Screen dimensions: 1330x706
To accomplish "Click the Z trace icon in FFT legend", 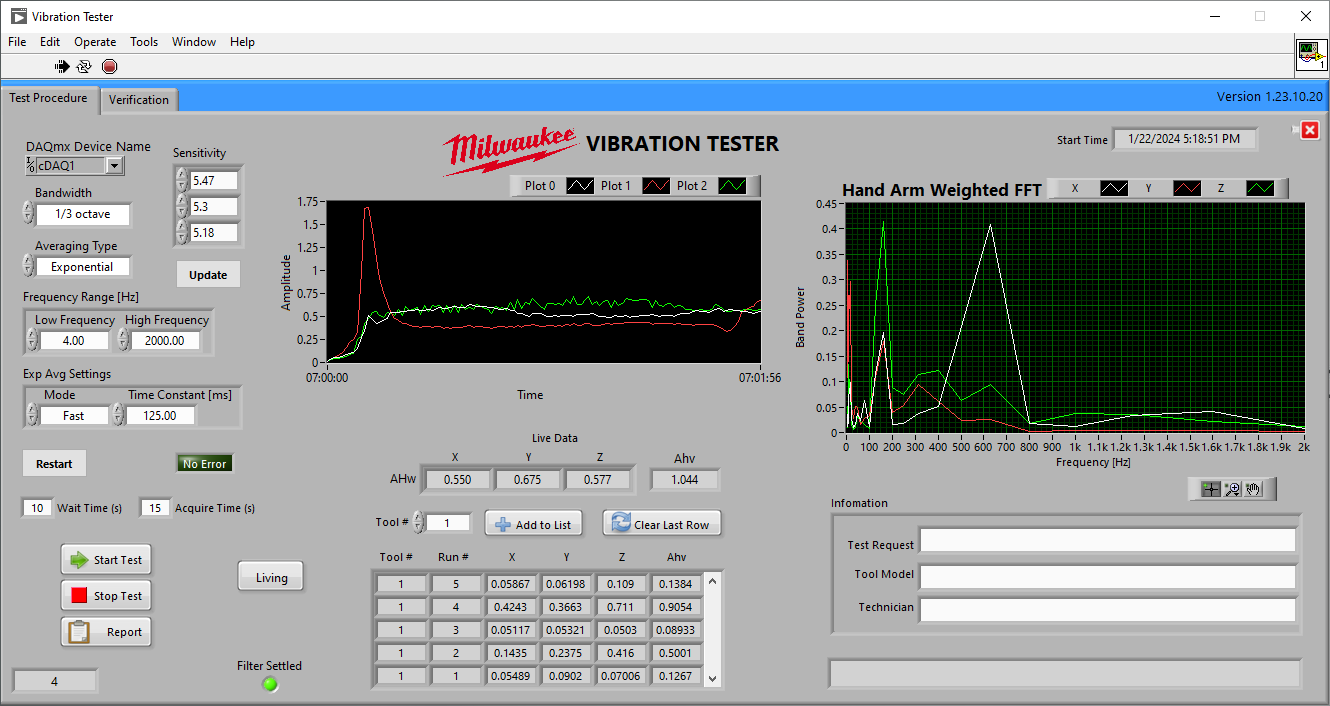I will (x=1260, y=188).
